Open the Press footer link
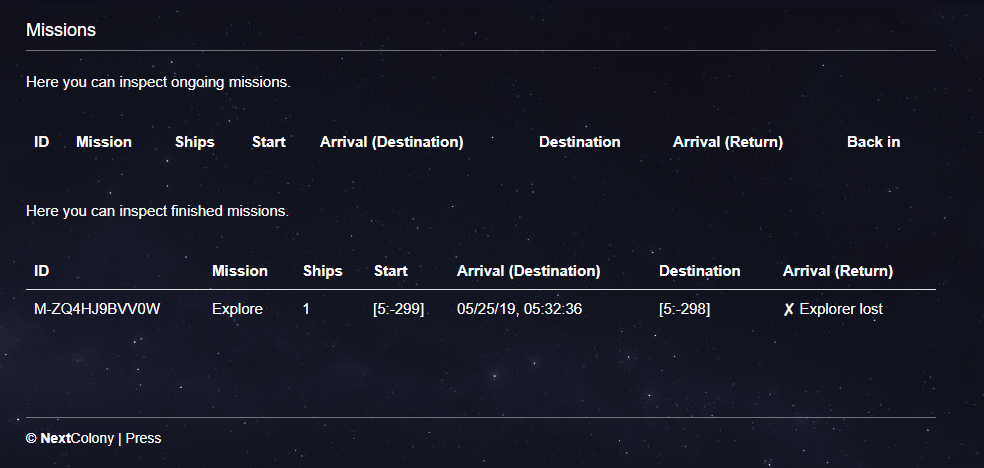The image size is (984, 468). coord(143,438)
